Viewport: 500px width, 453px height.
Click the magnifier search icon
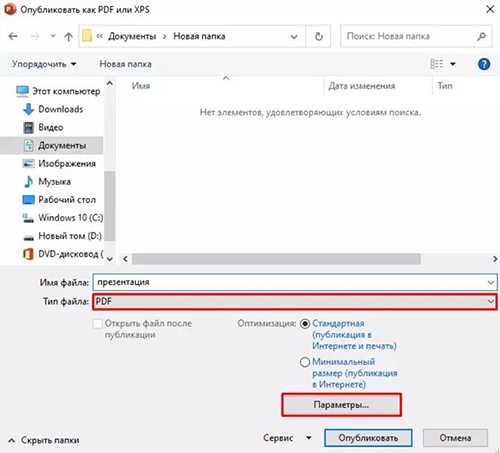coord(481,36)
